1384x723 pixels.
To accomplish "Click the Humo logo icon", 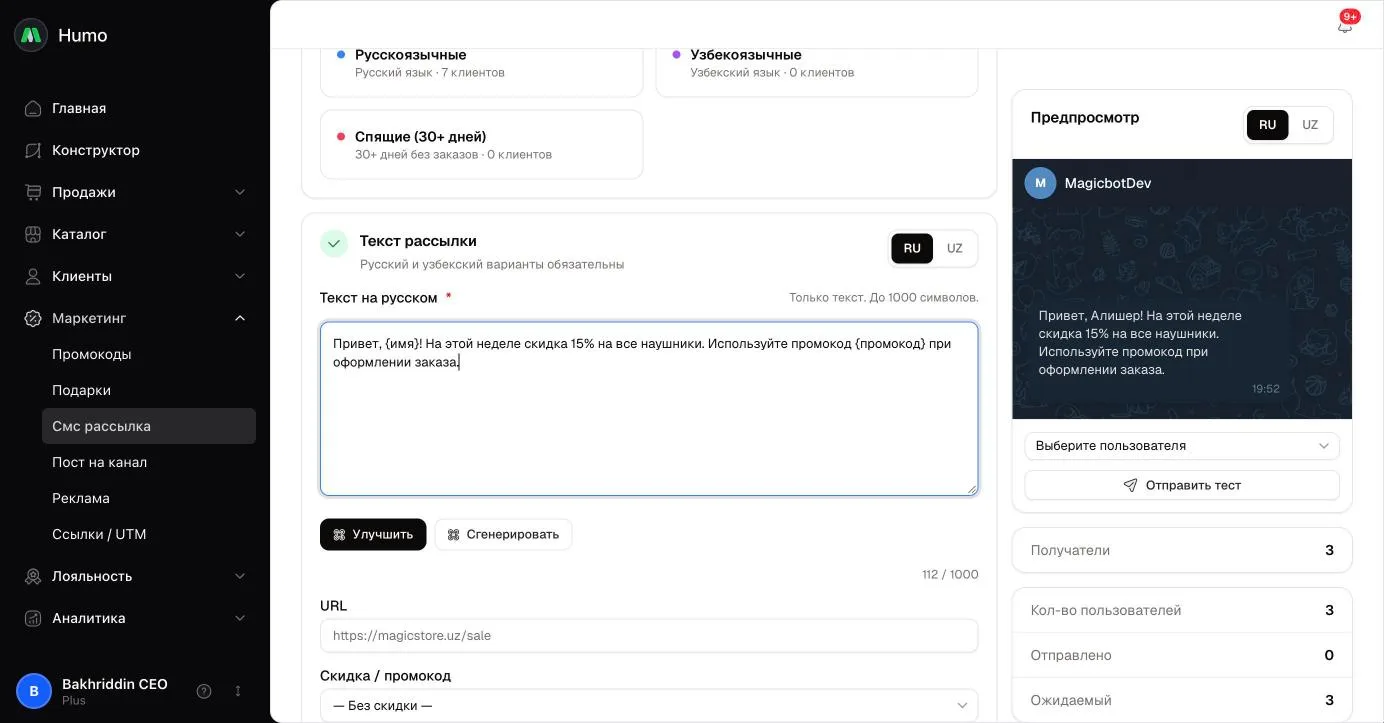I will (x=31, y=35).
